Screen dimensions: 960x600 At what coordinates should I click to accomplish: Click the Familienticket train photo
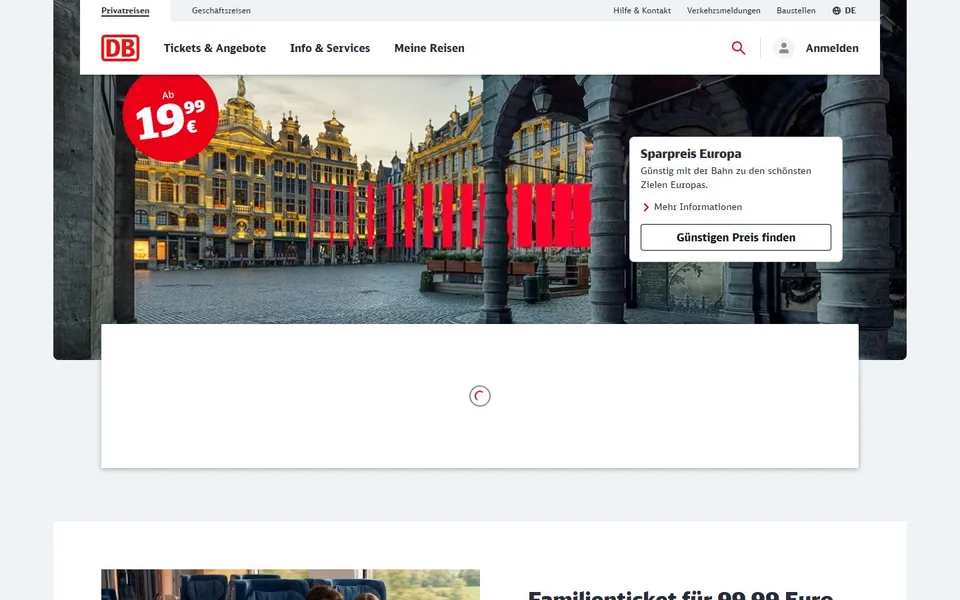coord(290,585)
